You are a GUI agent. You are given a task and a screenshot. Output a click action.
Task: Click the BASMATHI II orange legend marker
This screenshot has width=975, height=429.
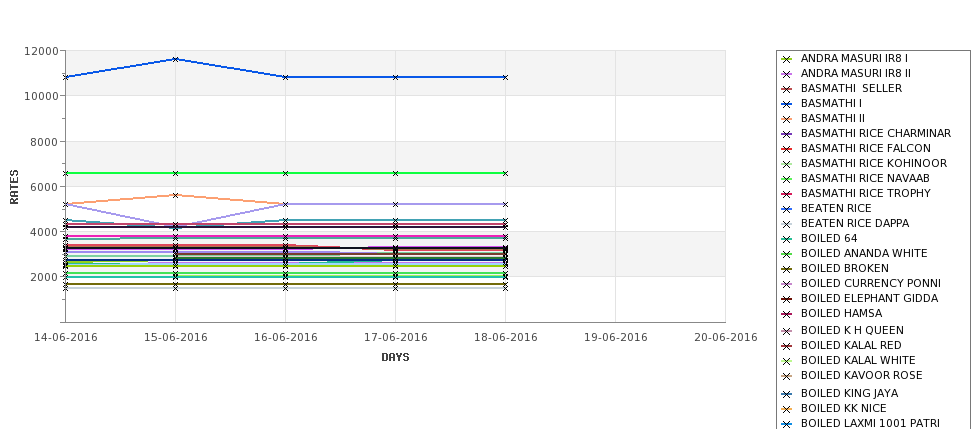pyautogui.click(x=787, y=119)
